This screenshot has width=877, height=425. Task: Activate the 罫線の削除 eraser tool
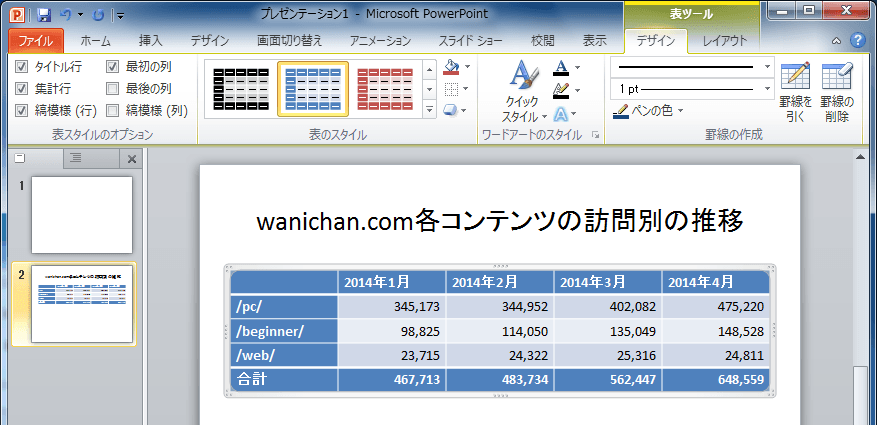pyautogui.click(x=837, y=92)
